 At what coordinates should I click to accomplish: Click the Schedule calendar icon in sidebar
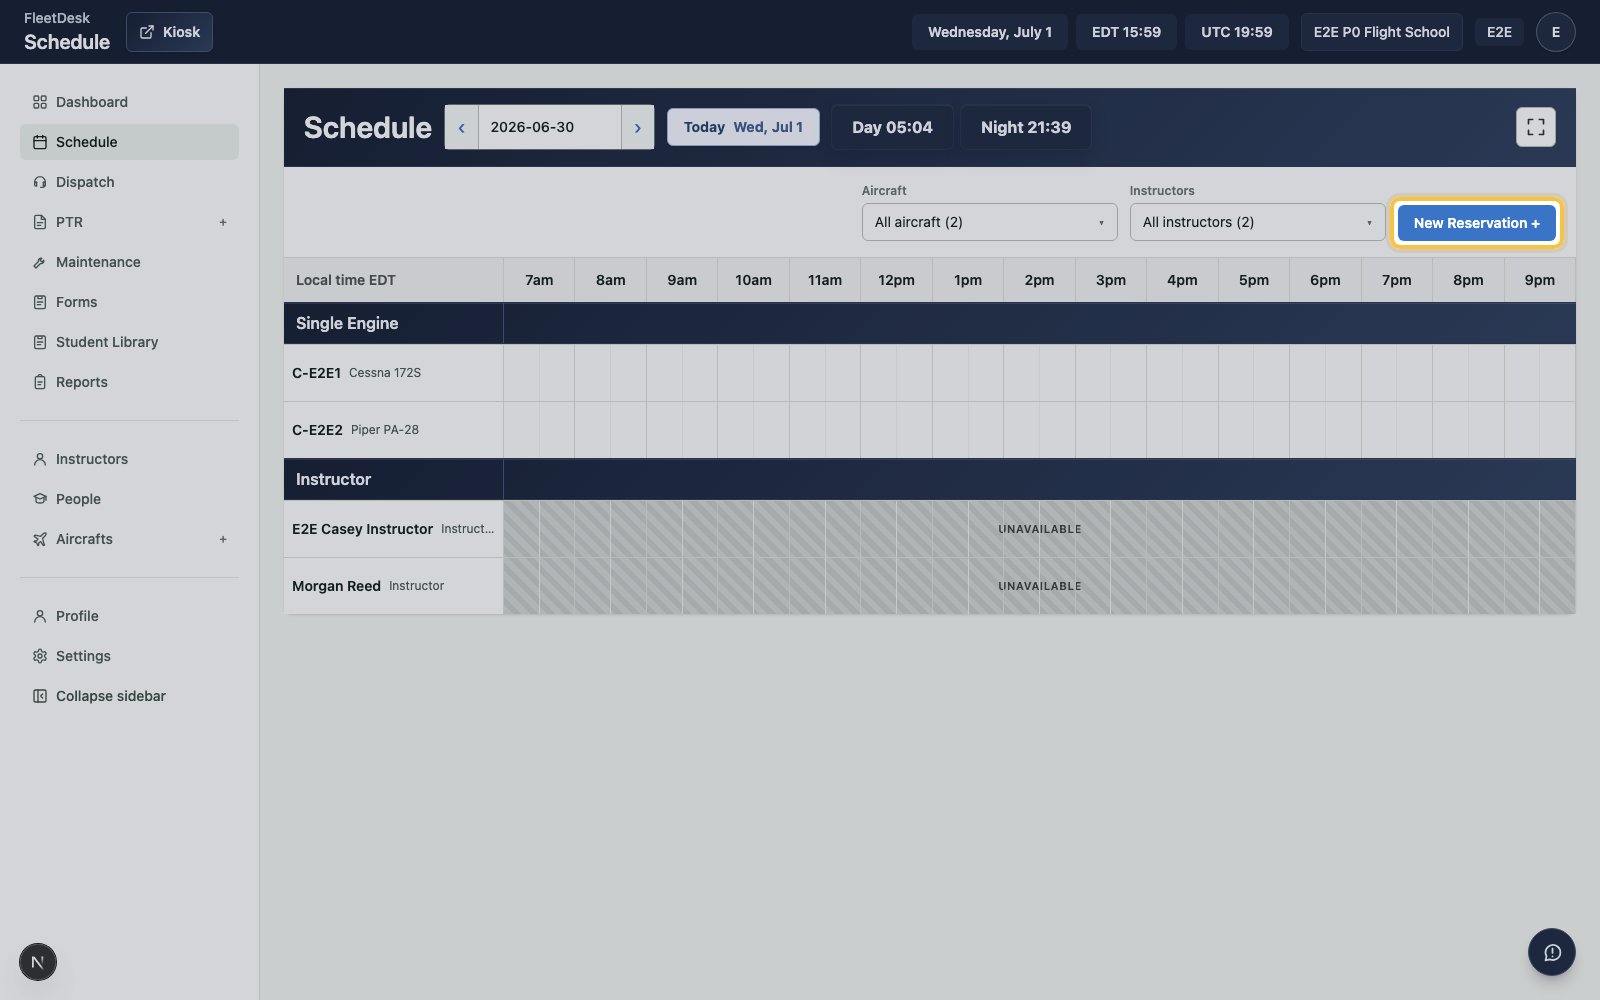(40, 142)
